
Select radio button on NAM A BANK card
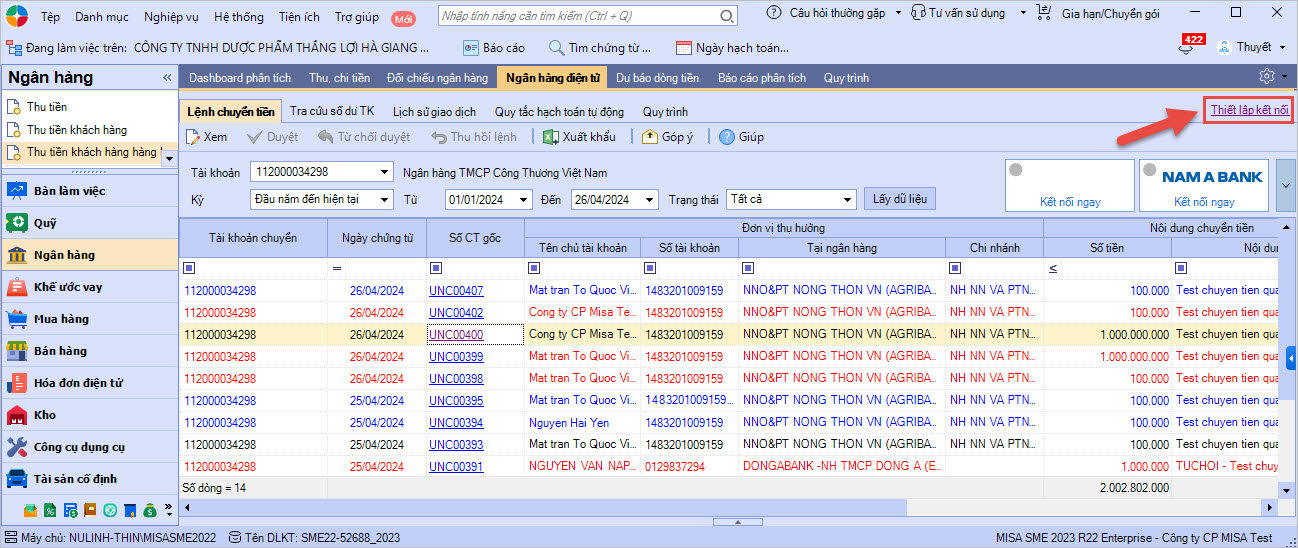(x=1150, y=170)
